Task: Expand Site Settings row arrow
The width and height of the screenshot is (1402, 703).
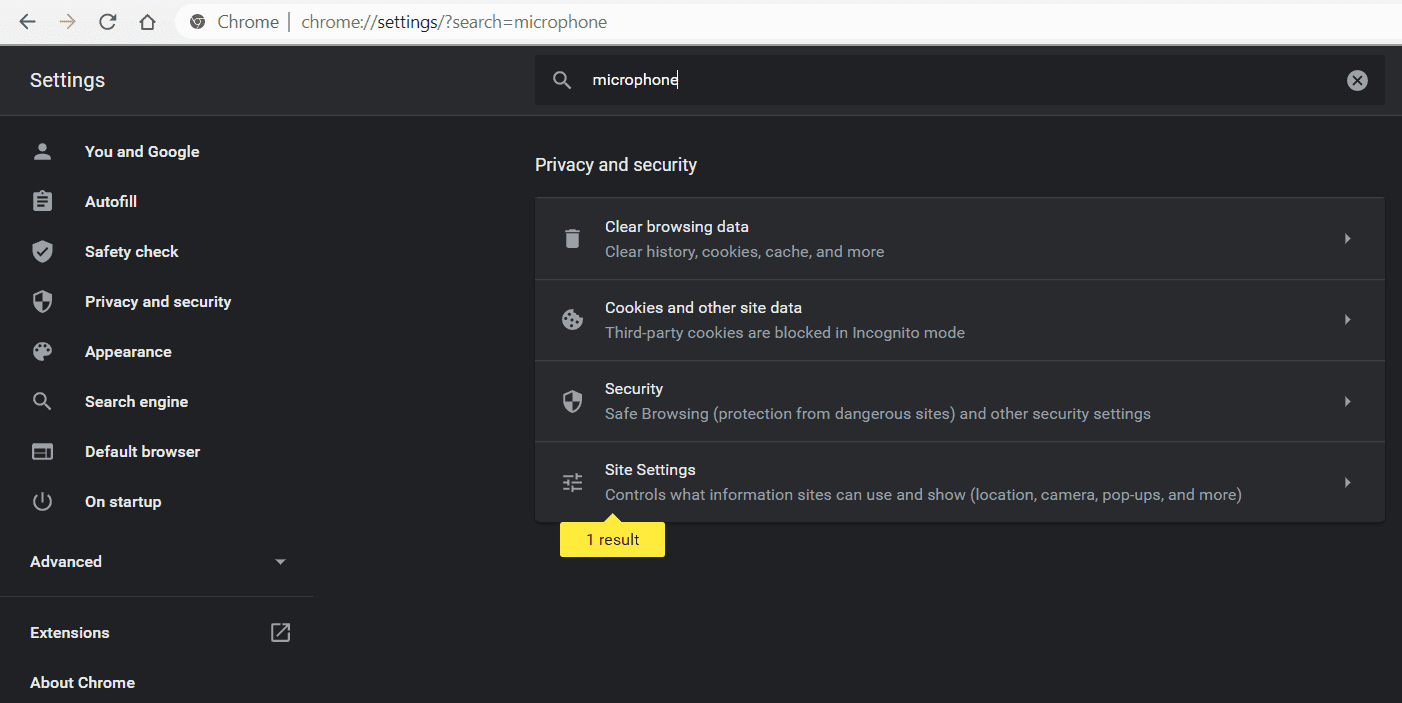Action: (1348, 482)
